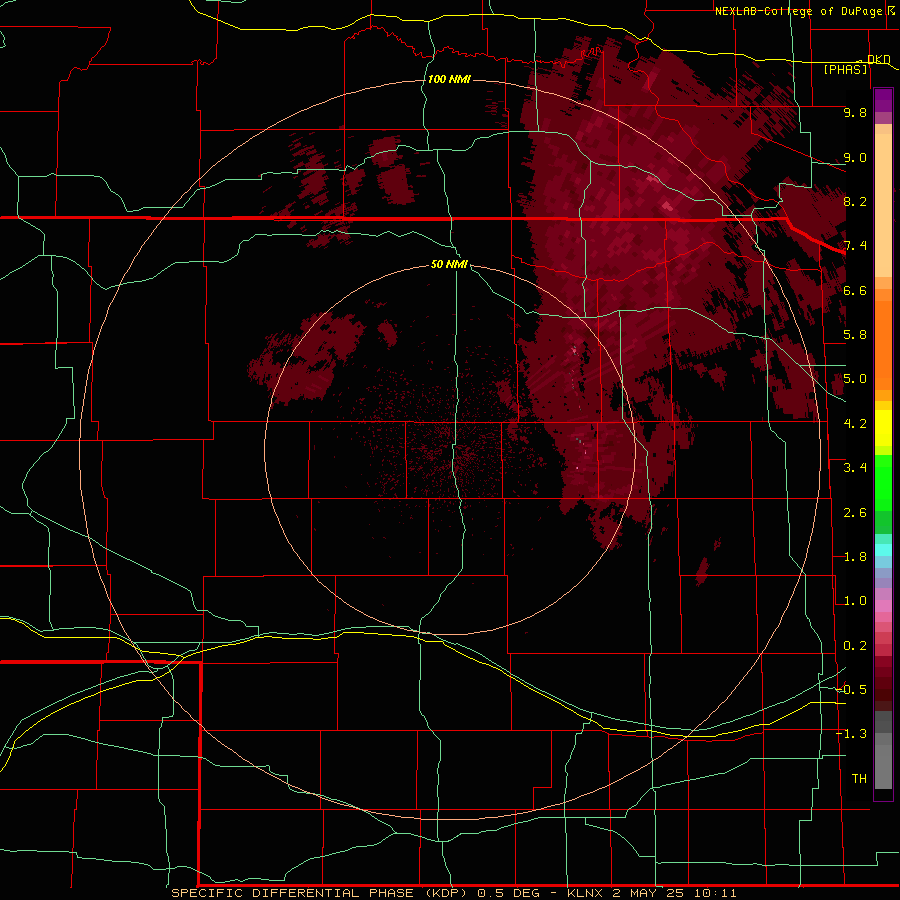Click the [PHAS] units label
This screenshot has height=900, width=900.
(x=845, y=69)
